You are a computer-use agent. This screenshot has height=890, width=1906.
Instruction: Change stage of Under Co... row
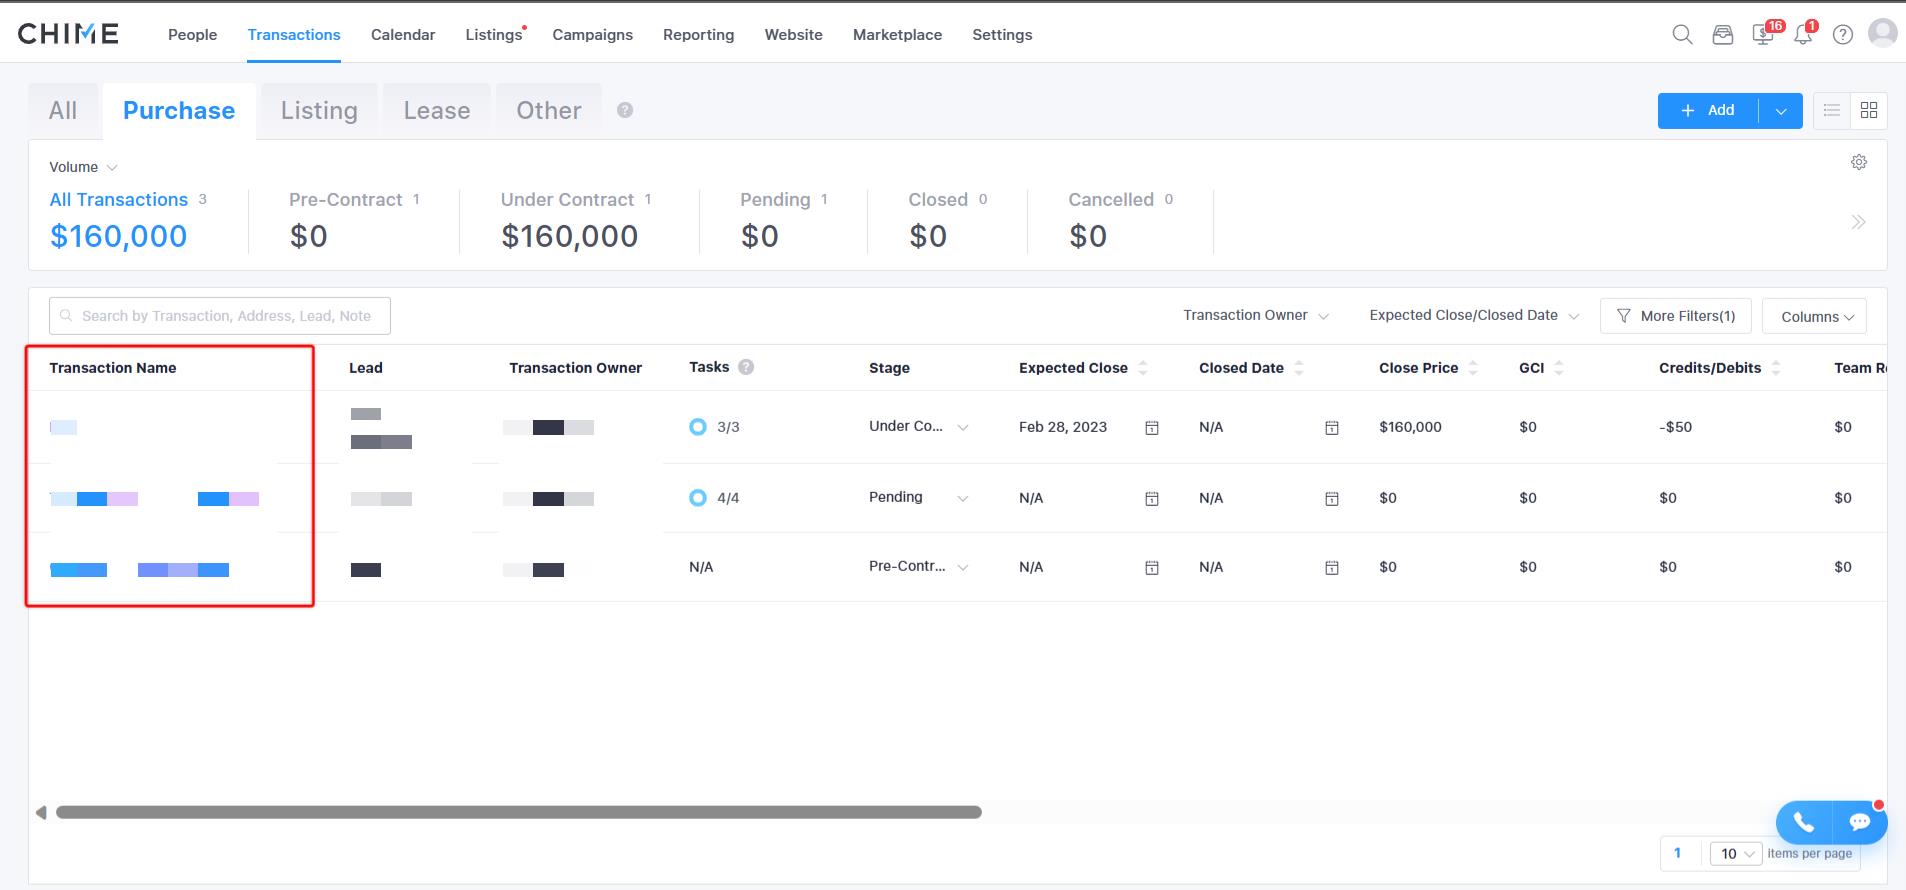[x=919, y=426]
